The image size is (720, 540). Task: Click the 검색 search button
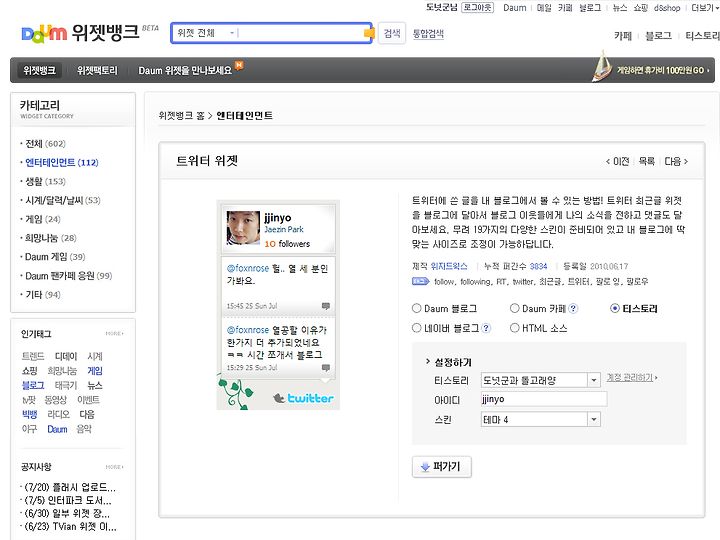tap(392, 33)
